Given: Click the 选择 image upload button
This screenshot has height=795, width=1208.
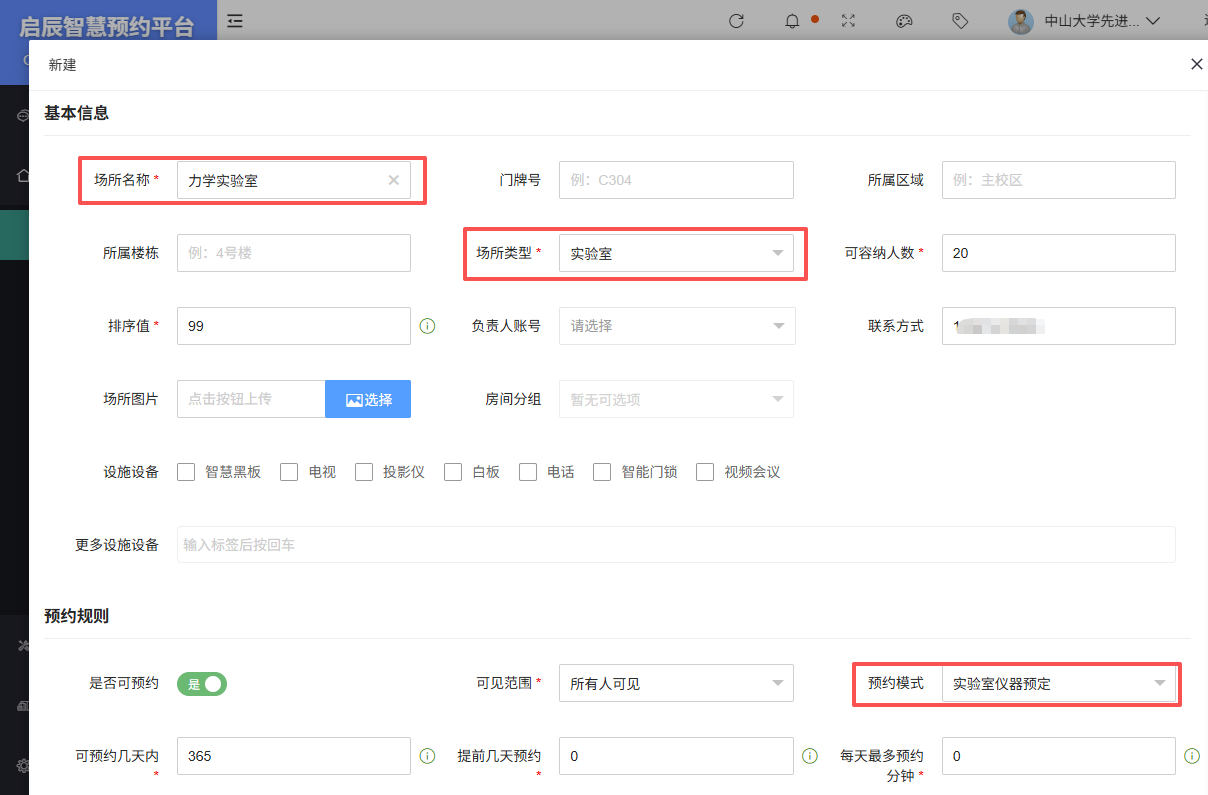Looking at the screenshot, I should pos(368,399).
